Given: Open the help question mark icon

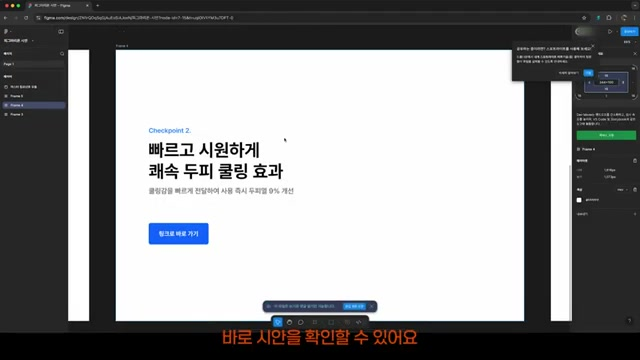Looking at the screenshot, I should (x=629, y=321).
